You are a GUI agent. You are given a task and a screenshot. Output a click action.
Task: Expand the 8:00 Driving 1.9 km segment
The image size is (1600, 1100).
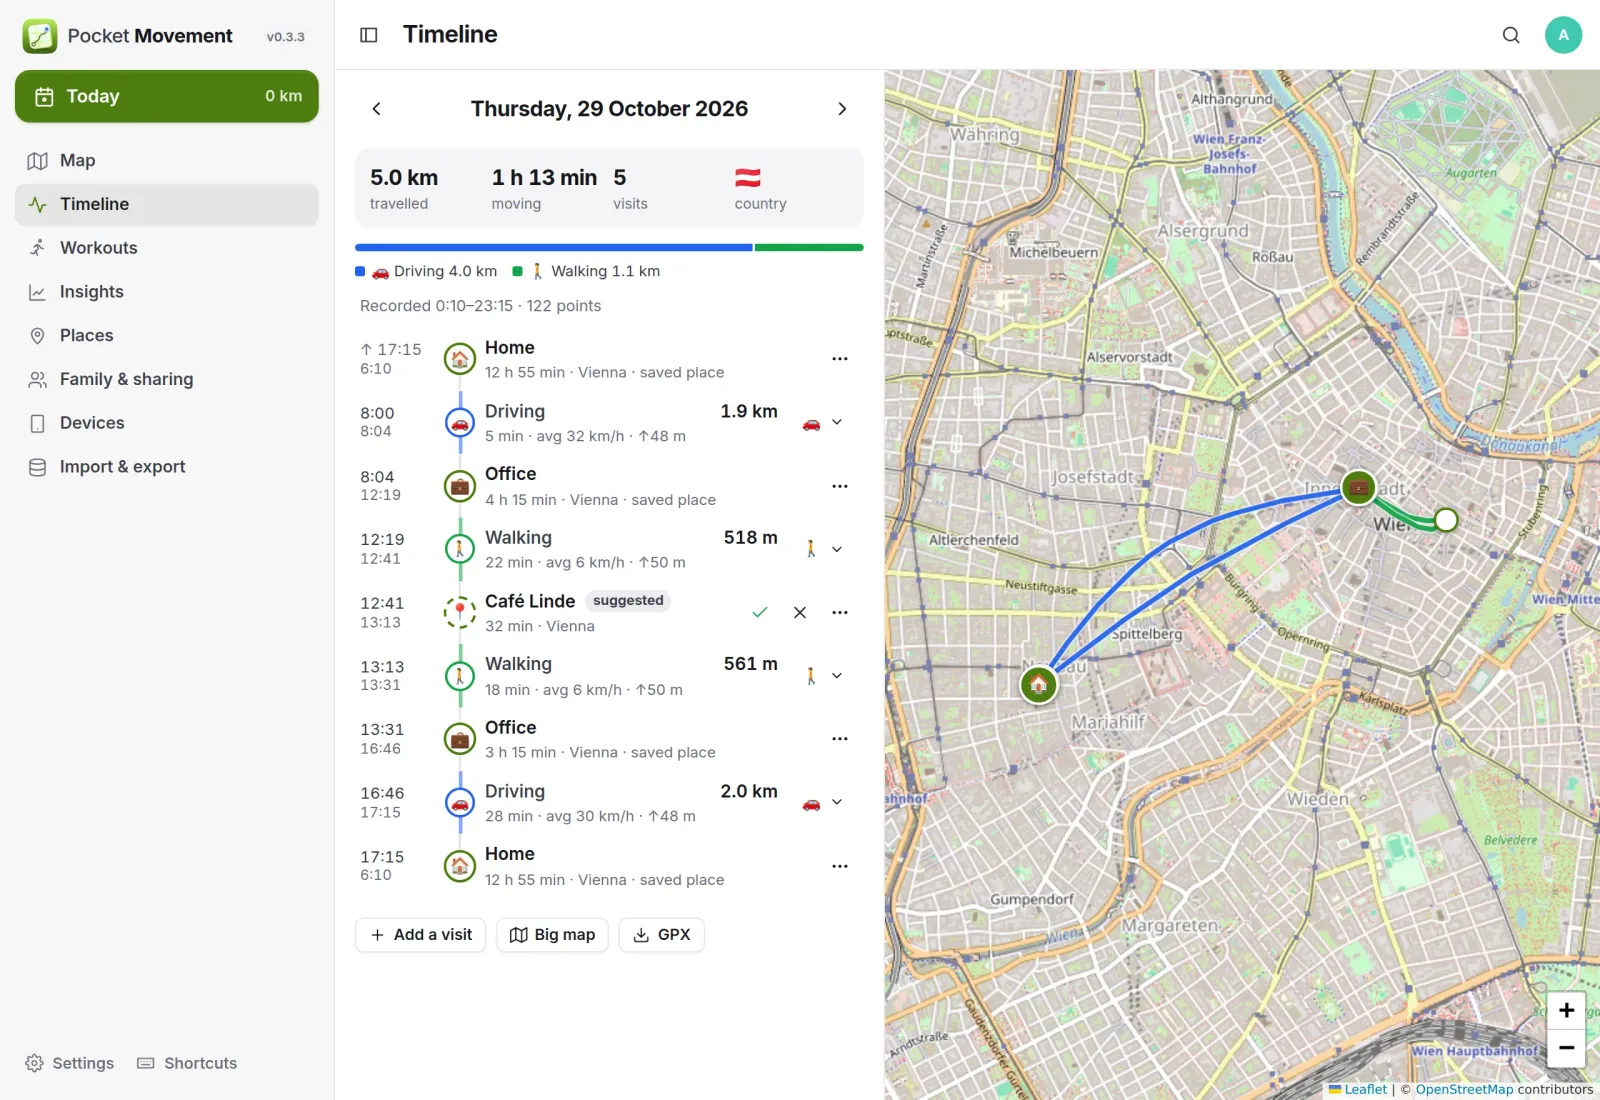837,423
